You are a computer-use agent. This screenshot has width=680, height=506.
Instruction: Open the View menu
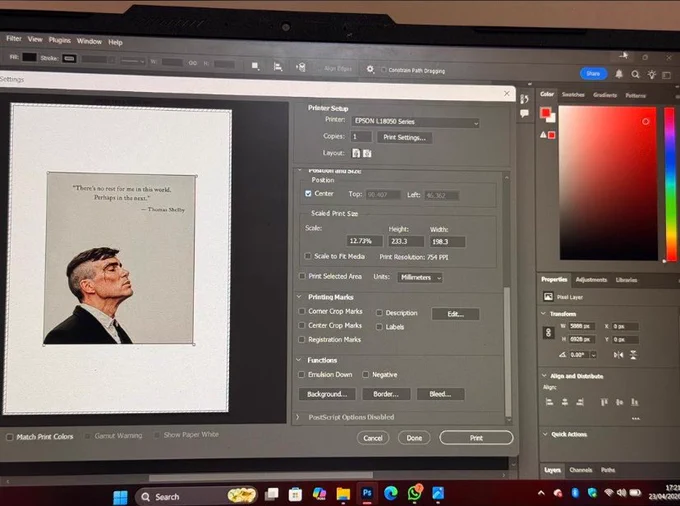[x=35, y=39]
